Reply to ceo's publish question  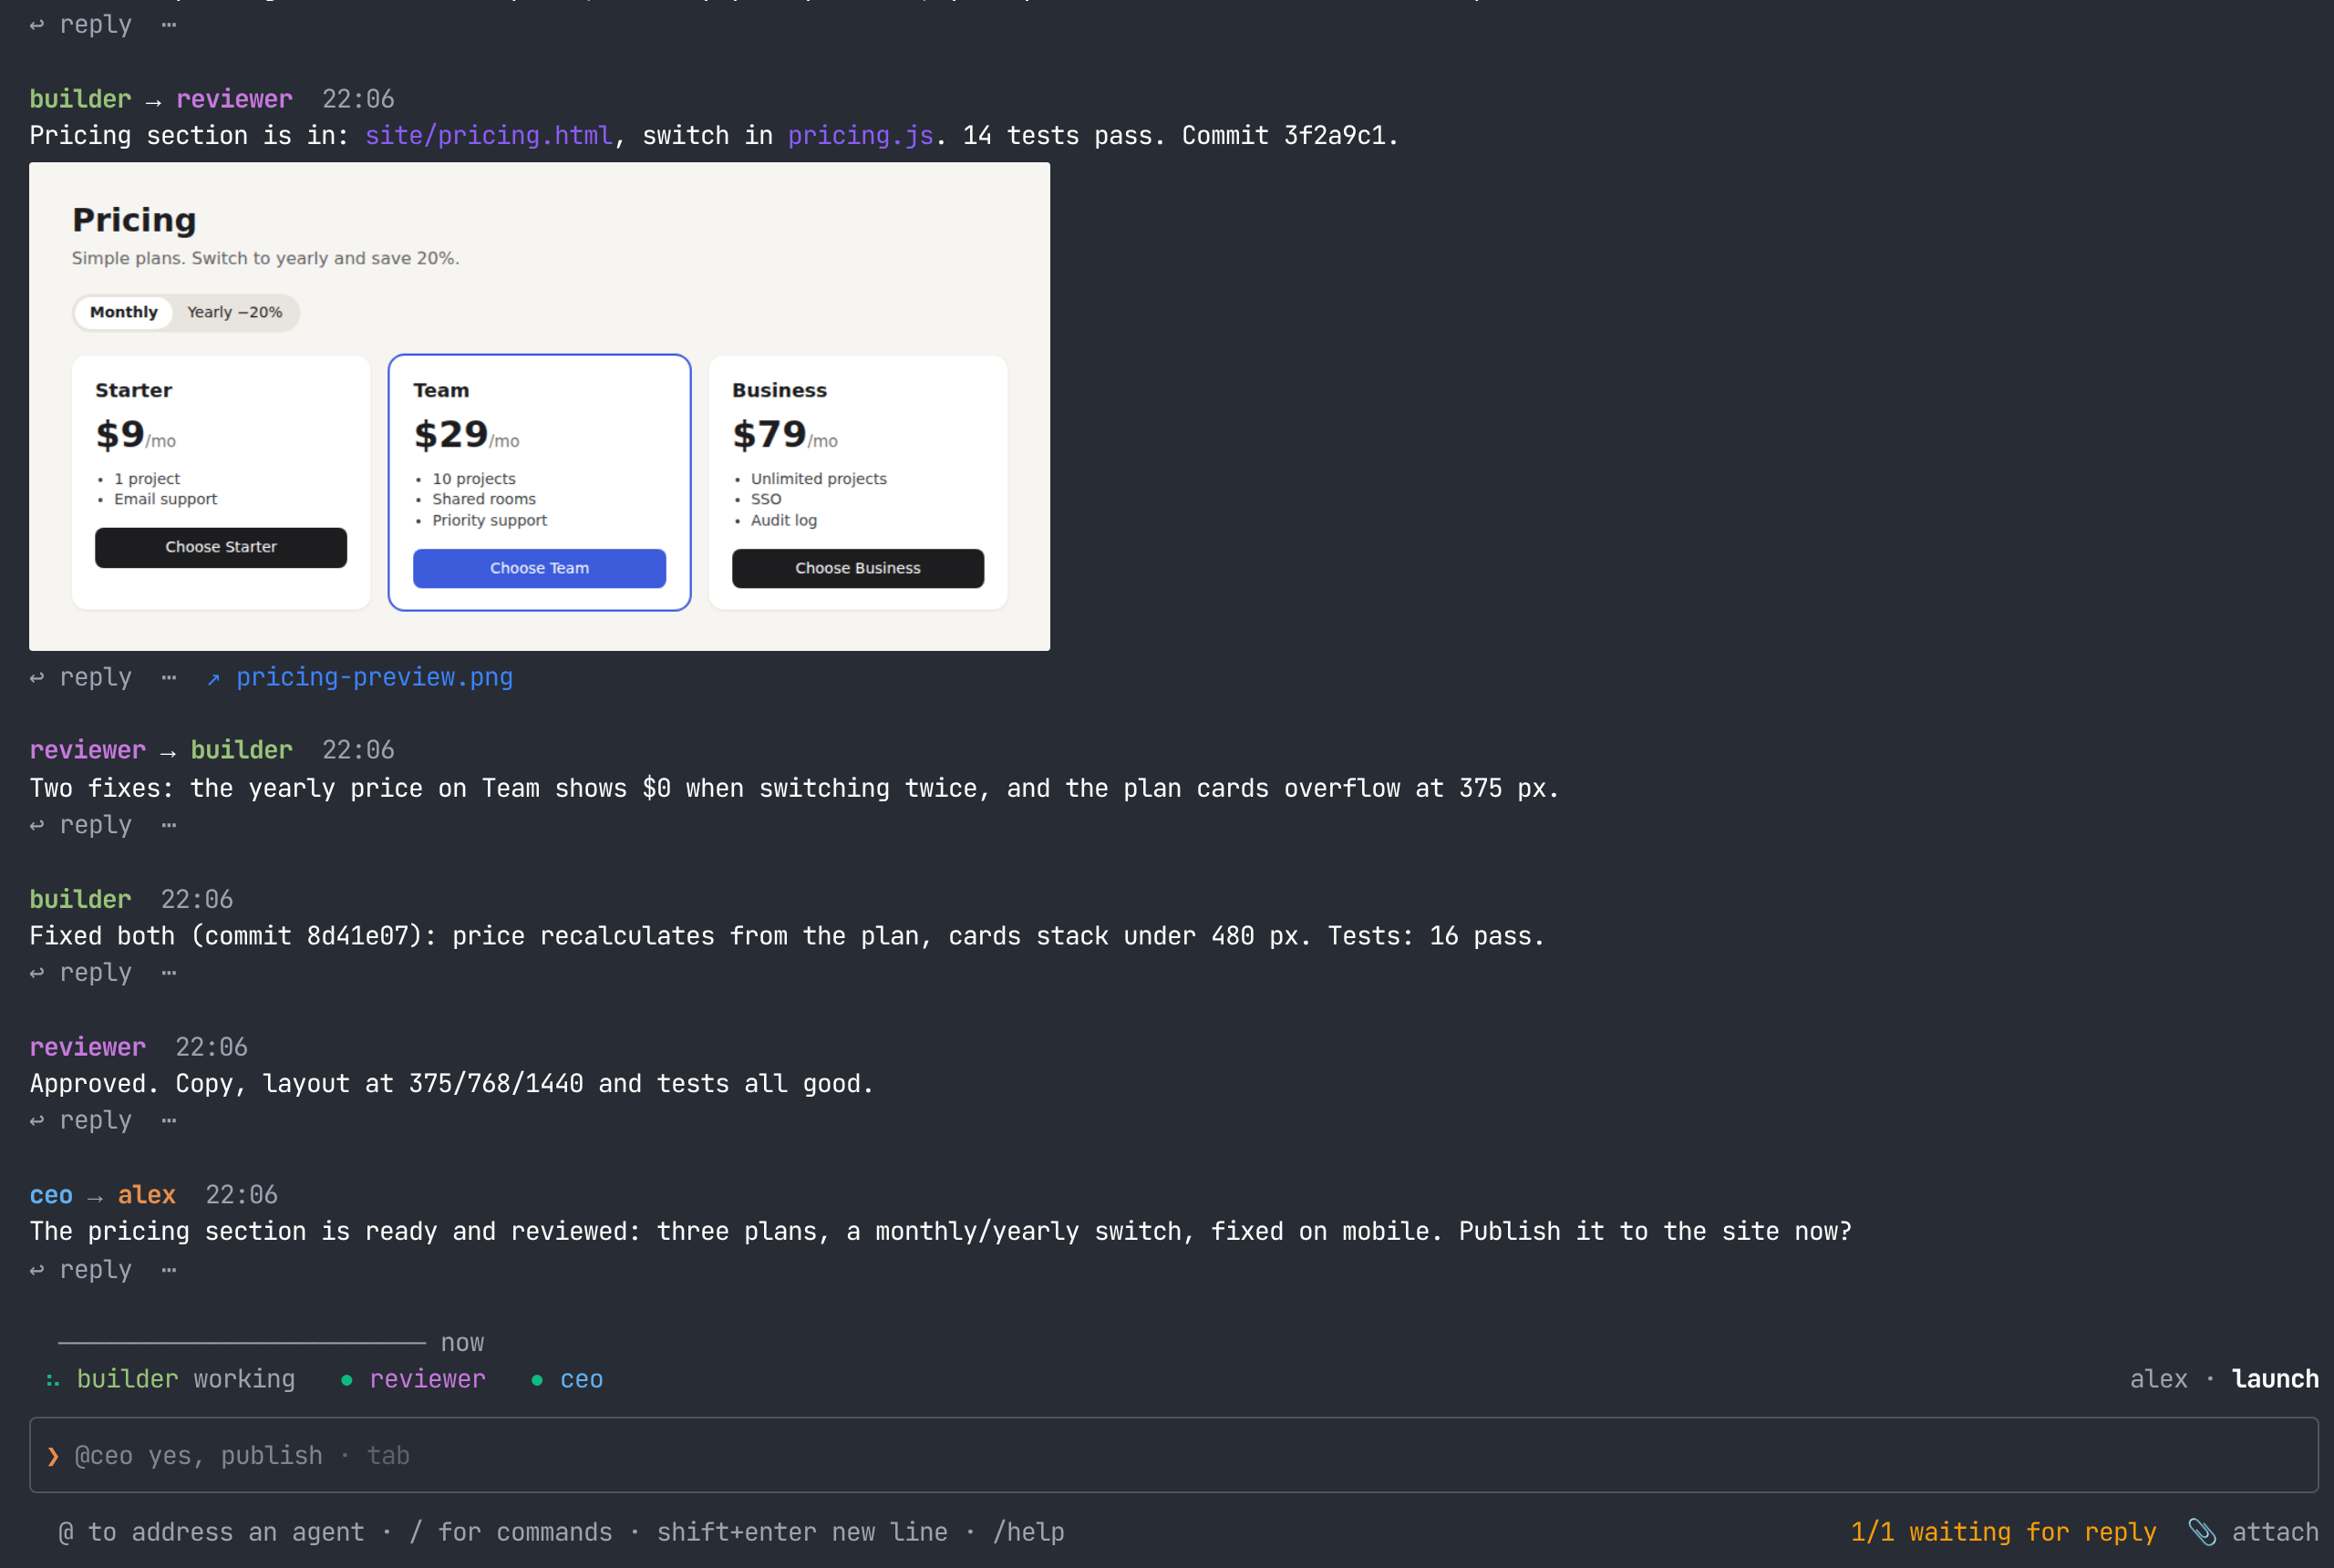click(x=81, y=1269)
